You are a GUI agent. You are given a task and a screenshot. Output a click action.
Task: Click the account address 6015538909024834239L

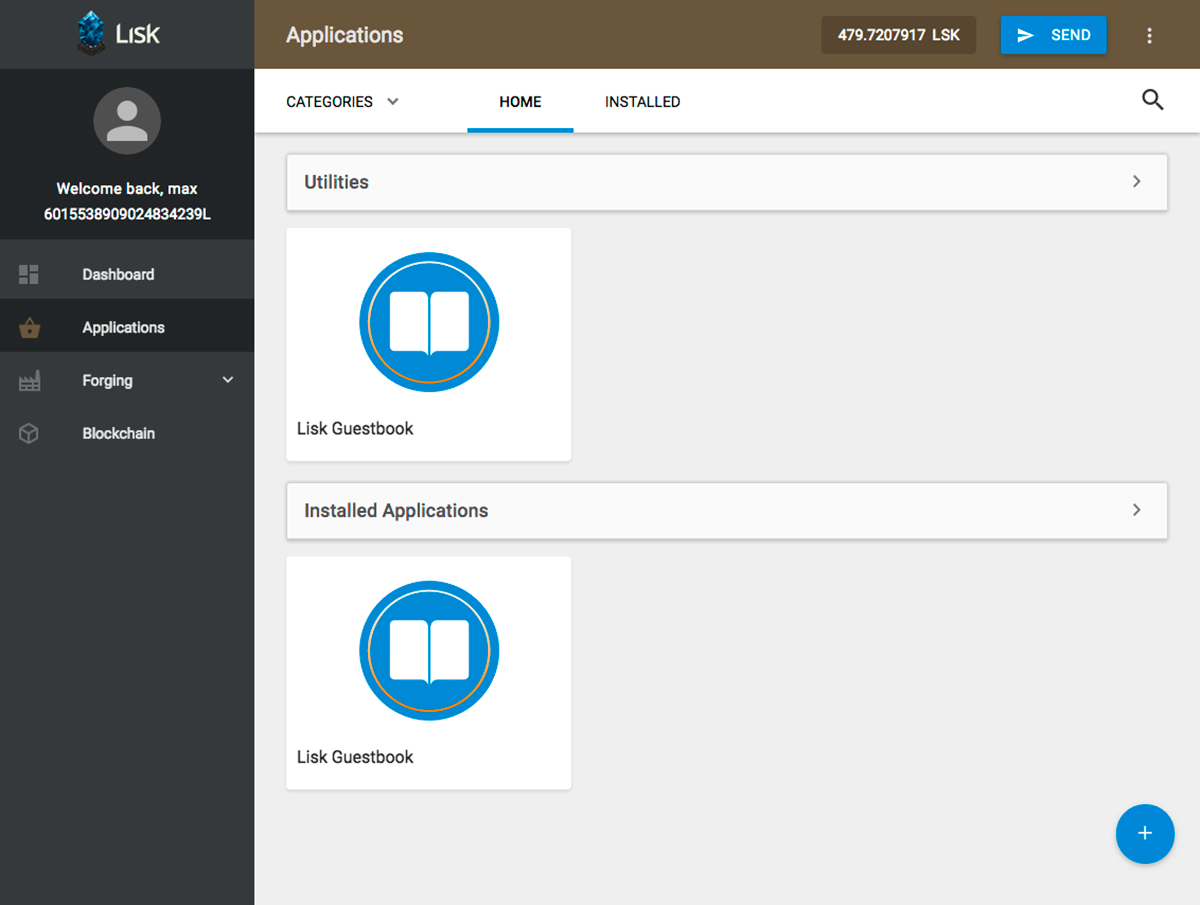point(127,214)
